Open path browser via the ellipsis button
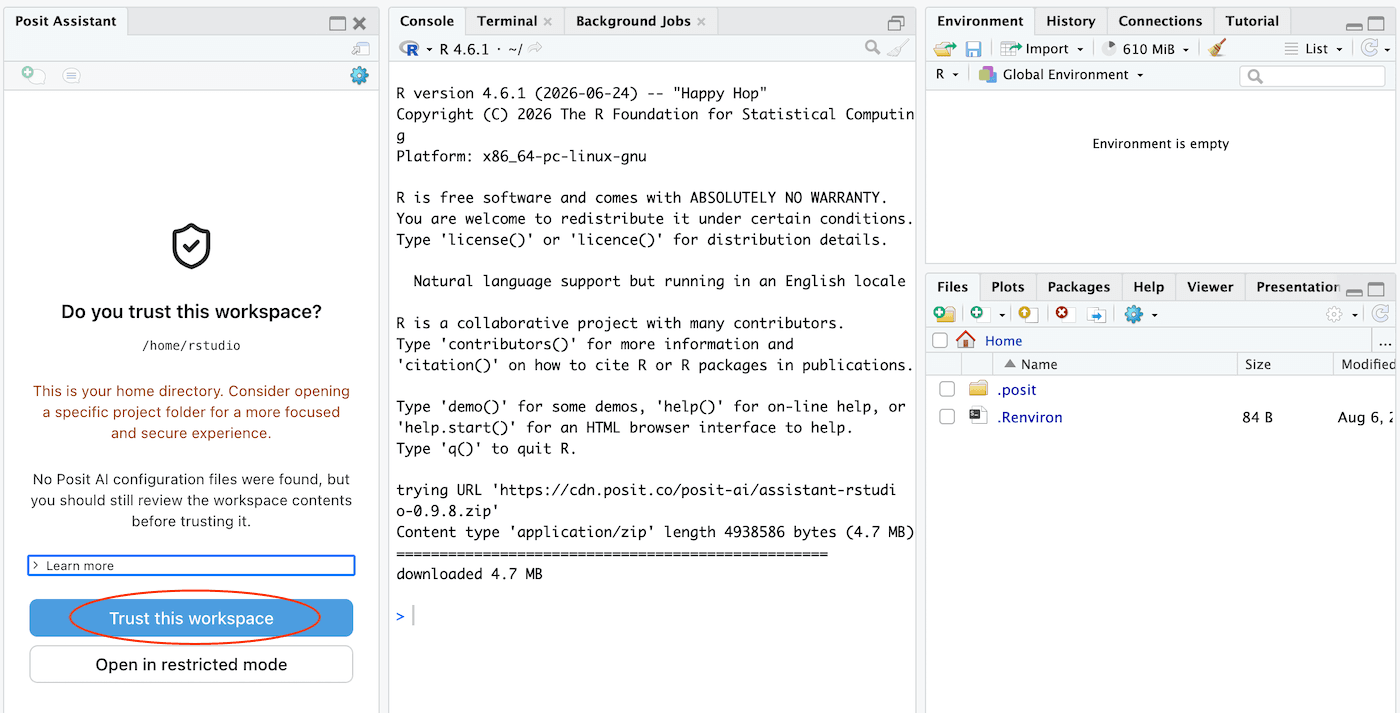This screenshot has height=713, width=1400. point(1385,341)
